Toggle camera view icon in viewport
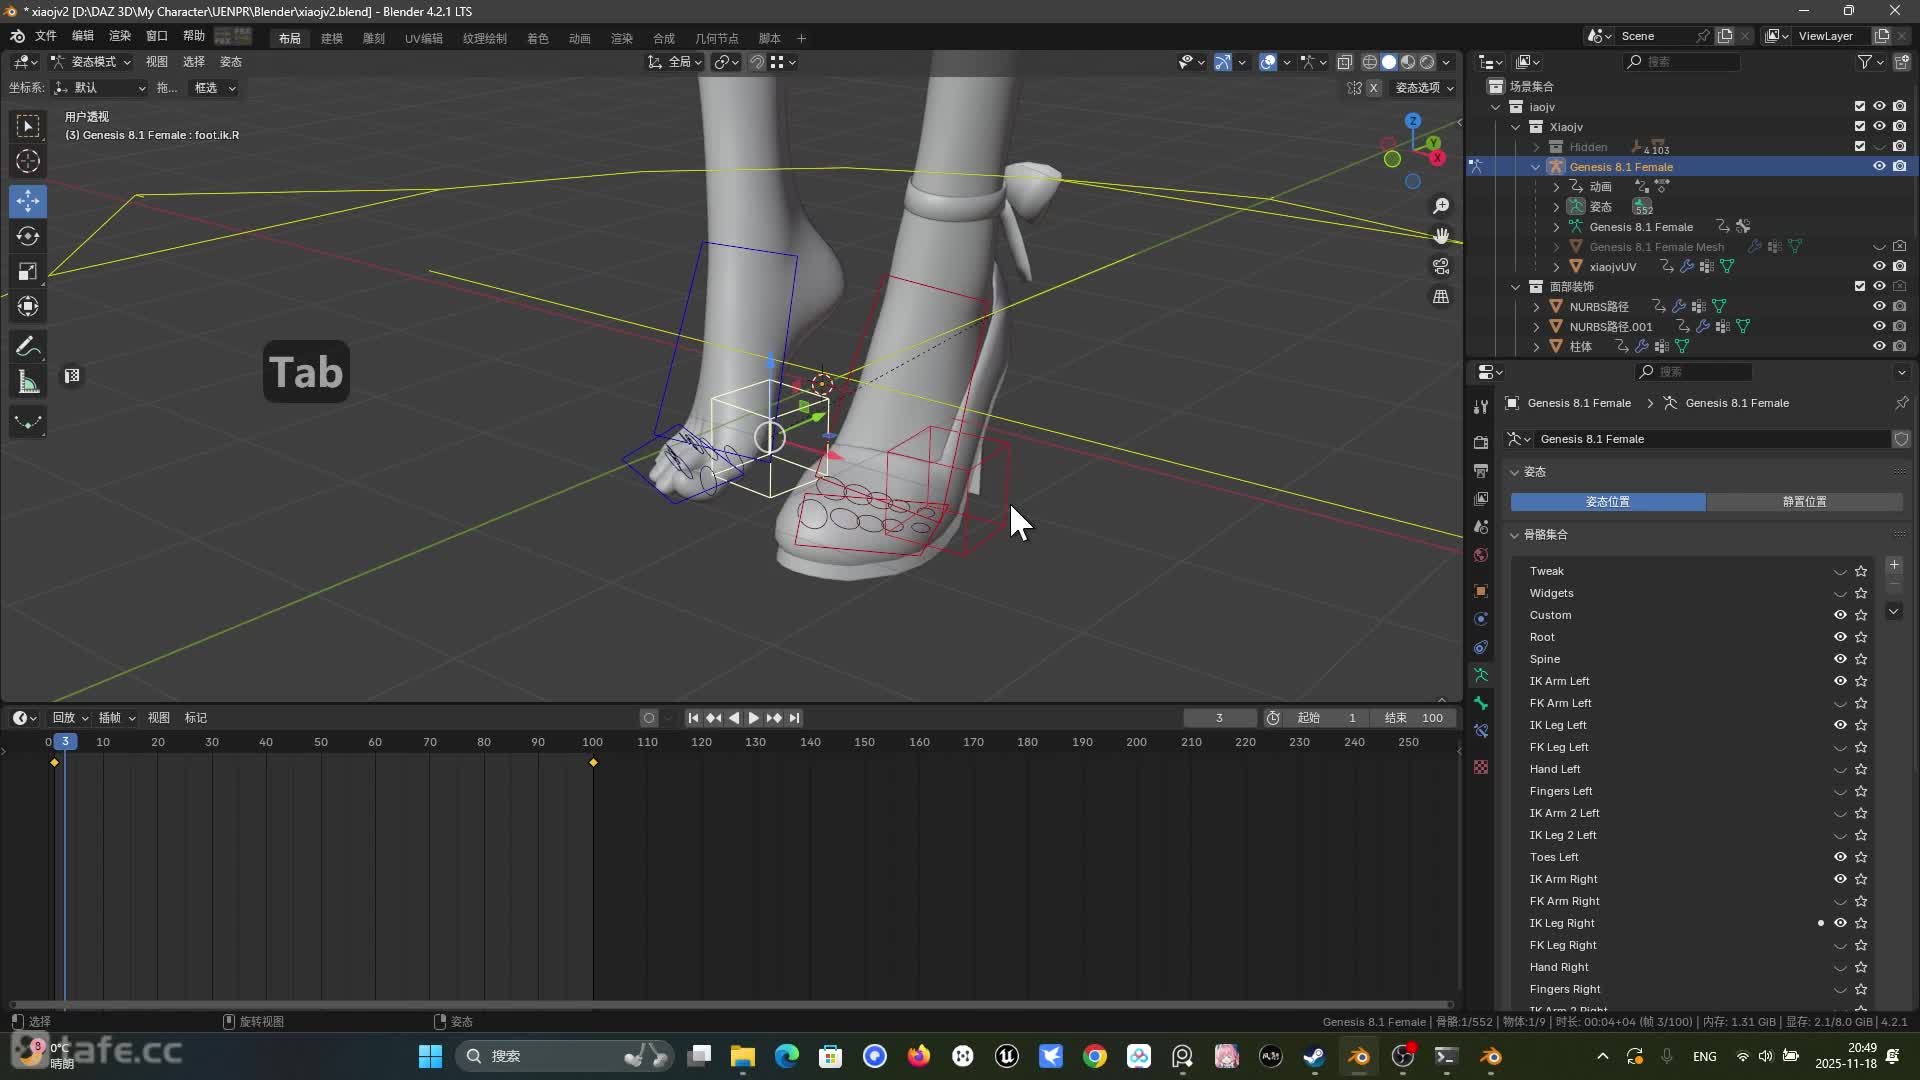Viewport: 1920px width, 1080px height. 1441,267
